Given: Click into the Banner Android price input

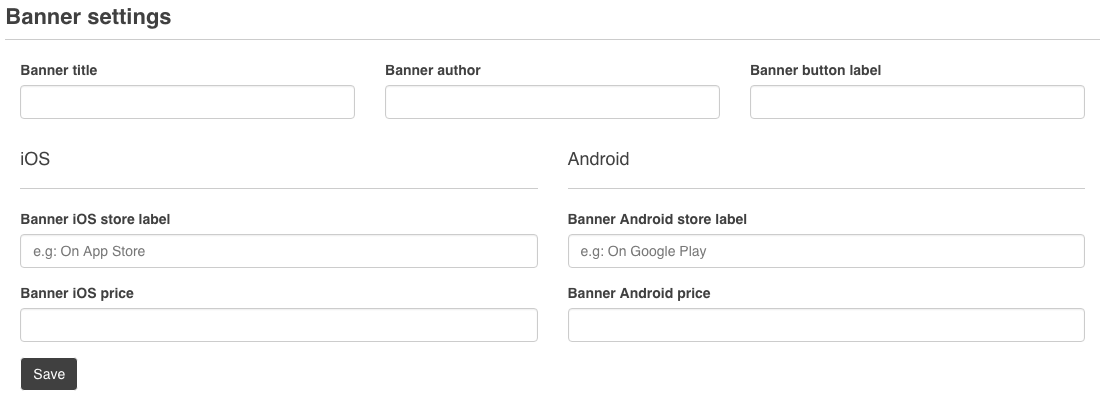Looking at the screenshot, I should [x=826, y=325].
